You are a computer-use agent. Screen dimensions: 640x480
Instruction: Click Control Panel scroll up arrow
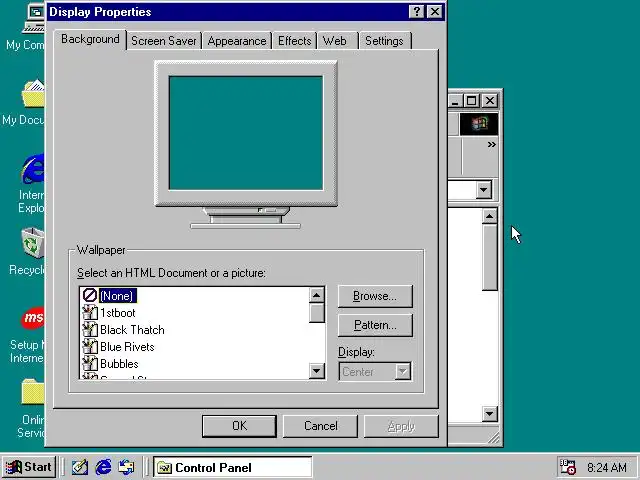[x=490, y=216]
